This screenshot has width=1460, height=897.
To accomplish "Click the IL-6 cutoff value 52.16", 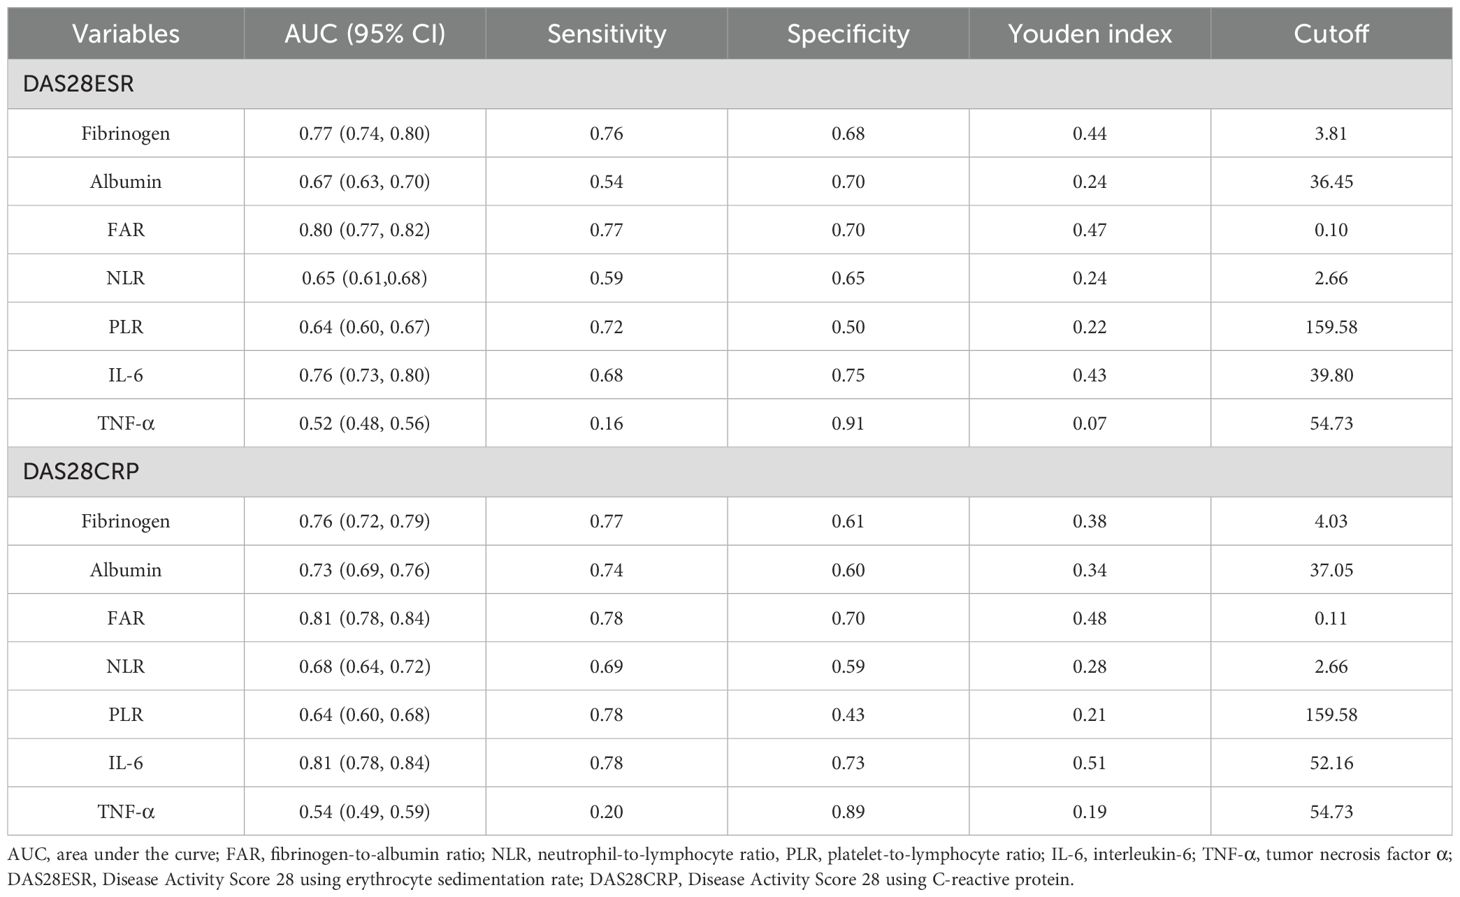I will [1331, 763].
